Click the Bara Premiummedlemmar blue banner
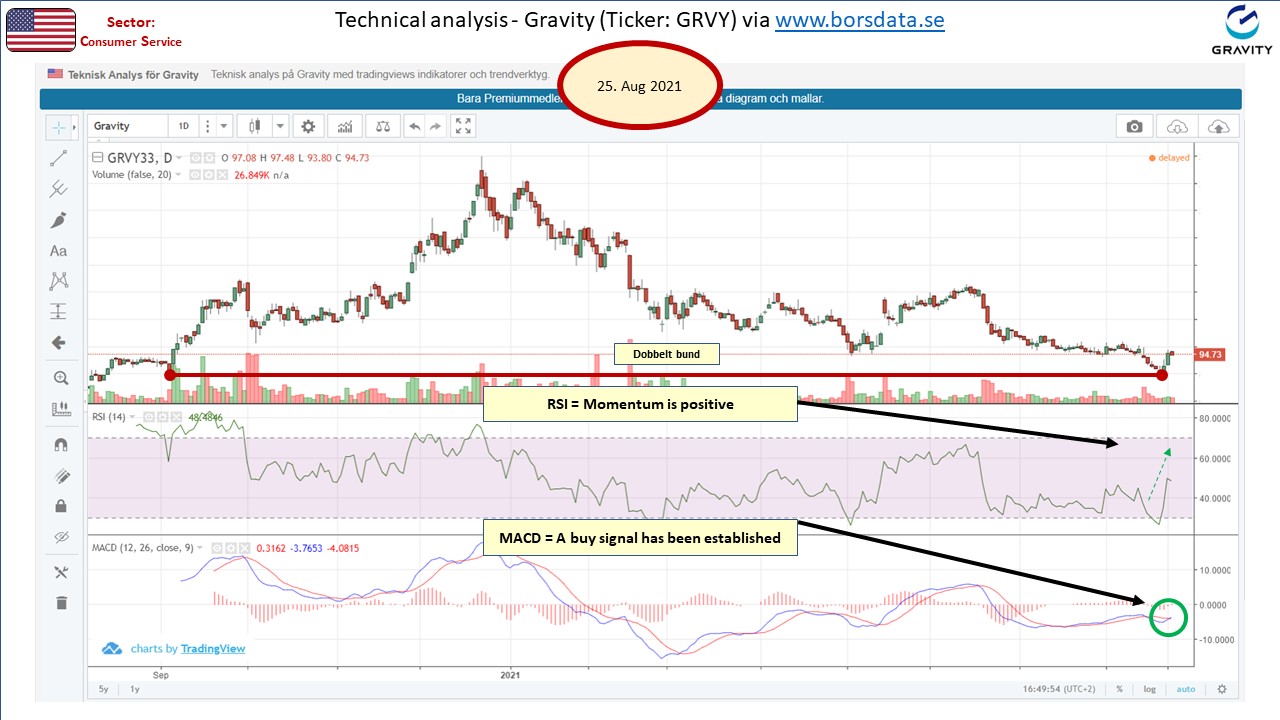This screenshot has height=720, width=1280. point(640,99)
